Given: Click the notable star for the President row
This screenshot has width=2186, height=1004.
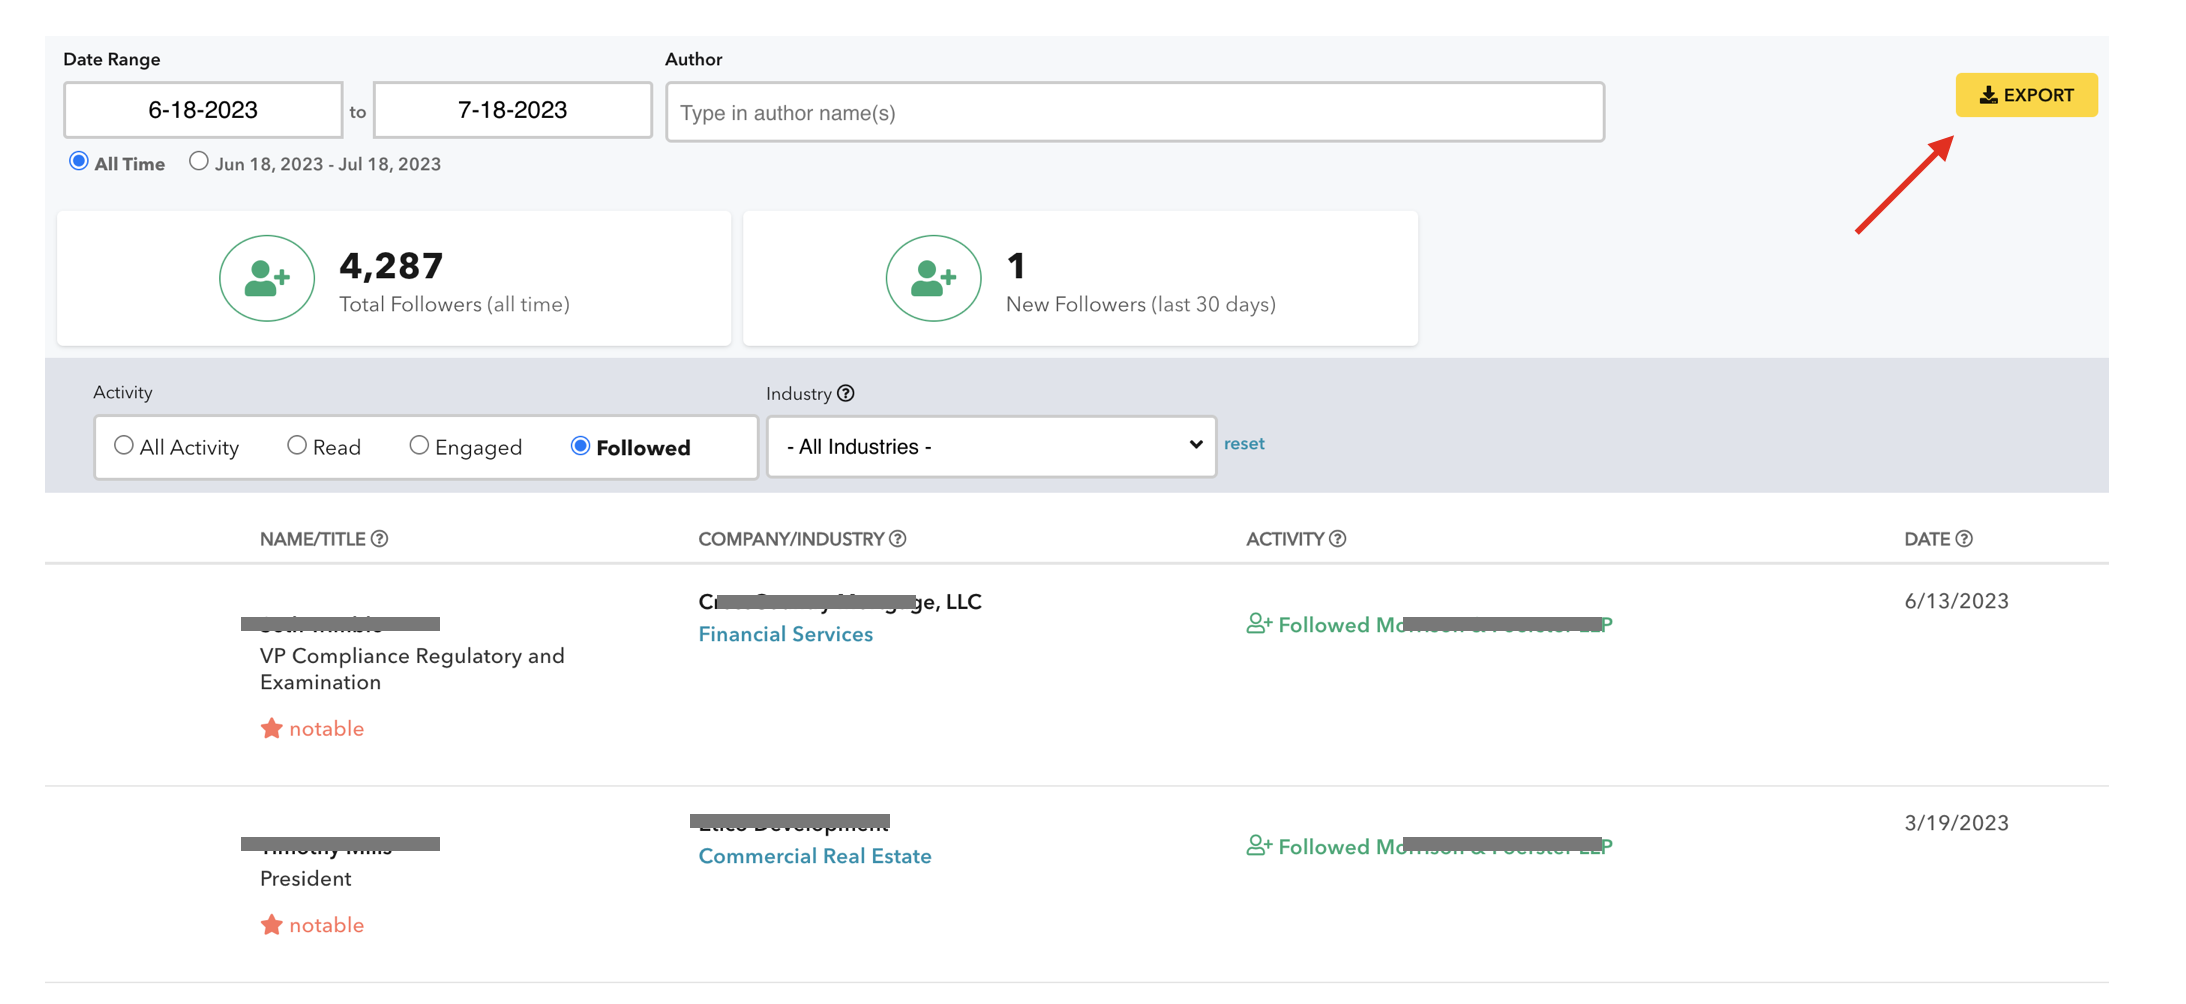Looking at the screenshot, I should point(271,925).
